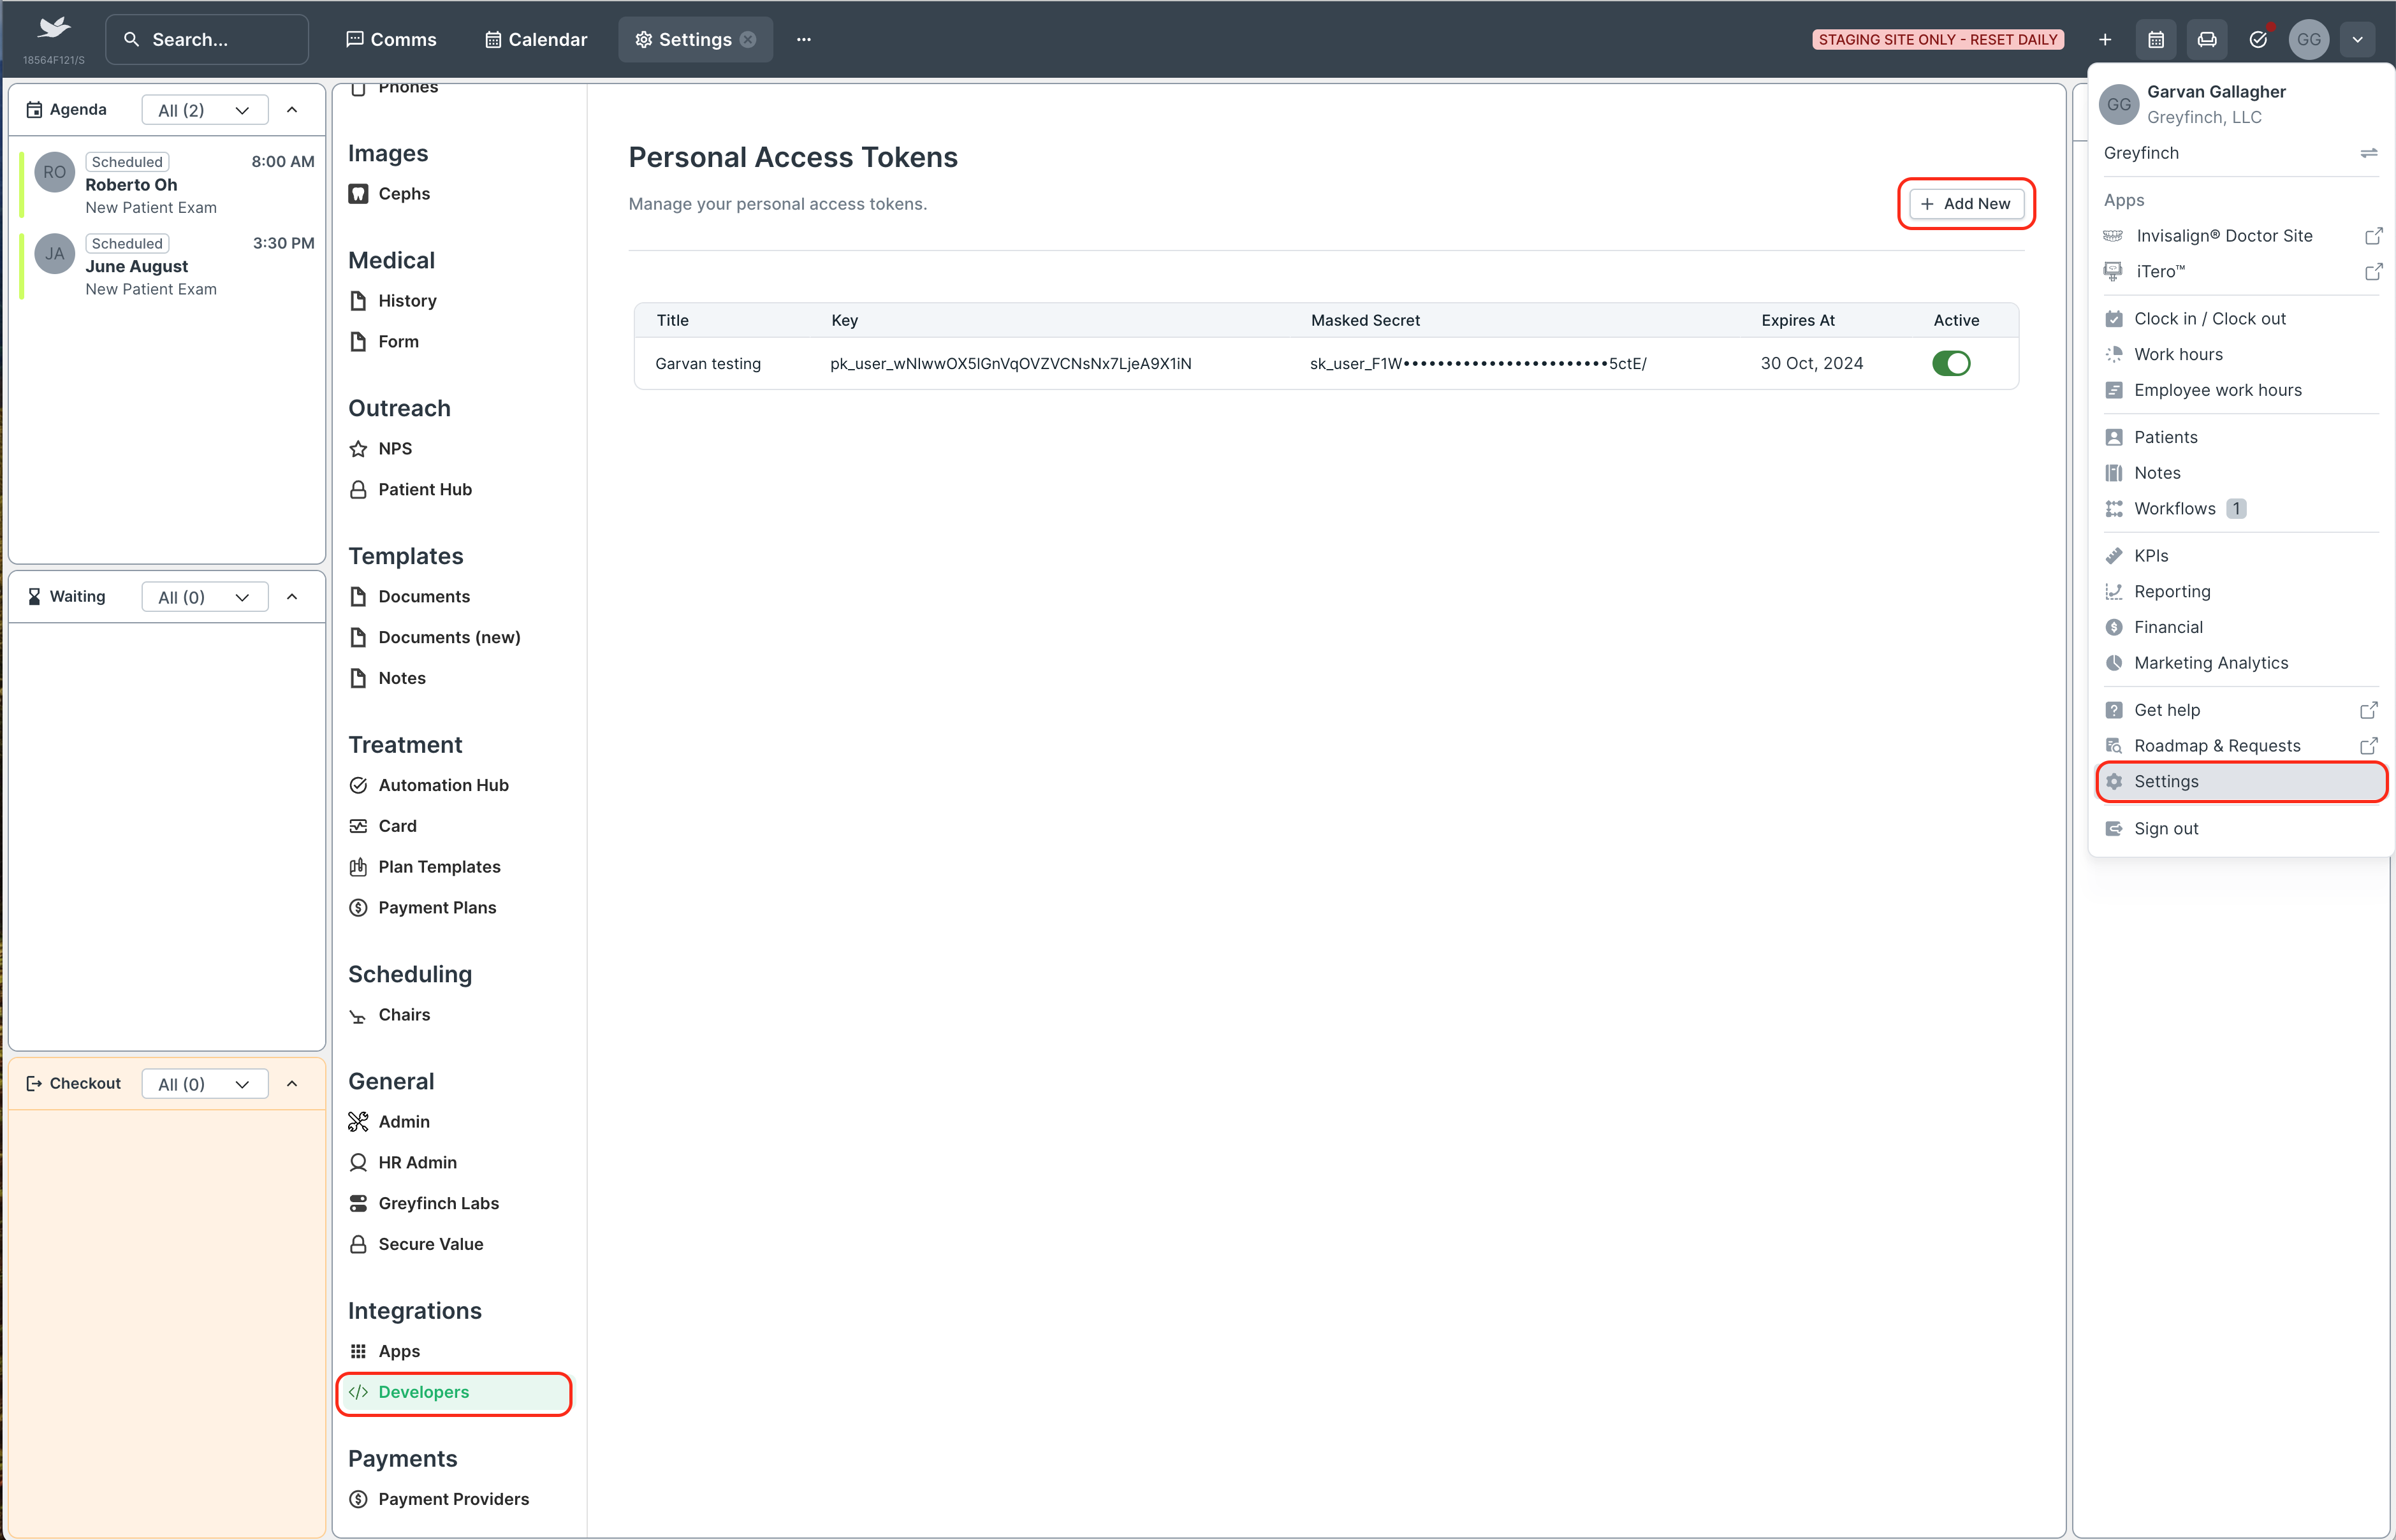The image size is (2396, 1540).
Task: Click the pk_user key text for Garvan testing
Action: pyautogui.click(x=1010, y=364)
